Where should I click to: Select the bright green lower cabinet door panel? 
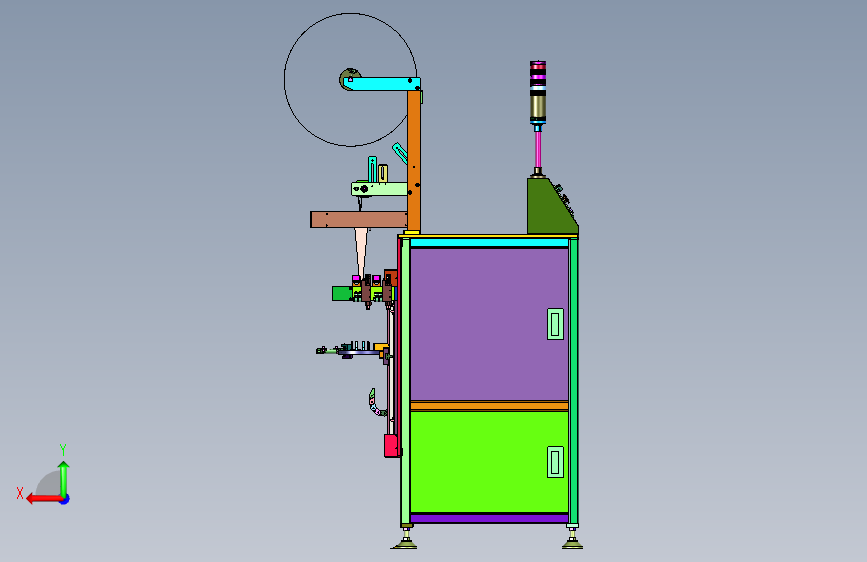[x=489, y=462]
